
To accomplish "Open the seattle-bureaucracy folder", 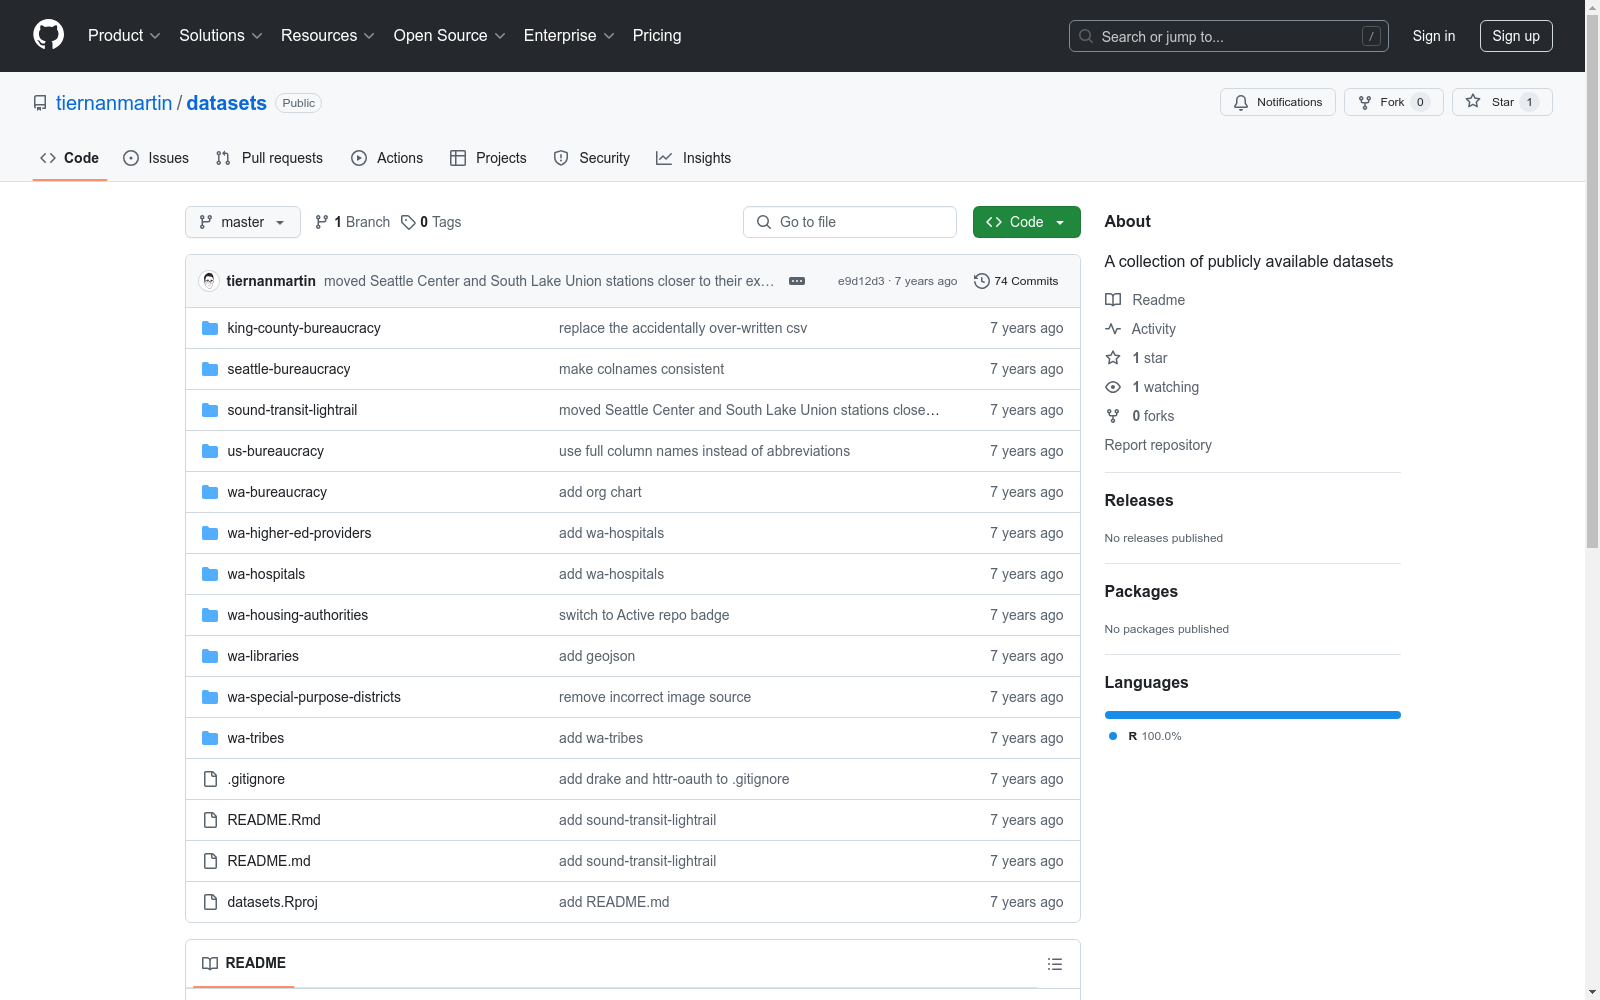I will click(x=288, y=369).
